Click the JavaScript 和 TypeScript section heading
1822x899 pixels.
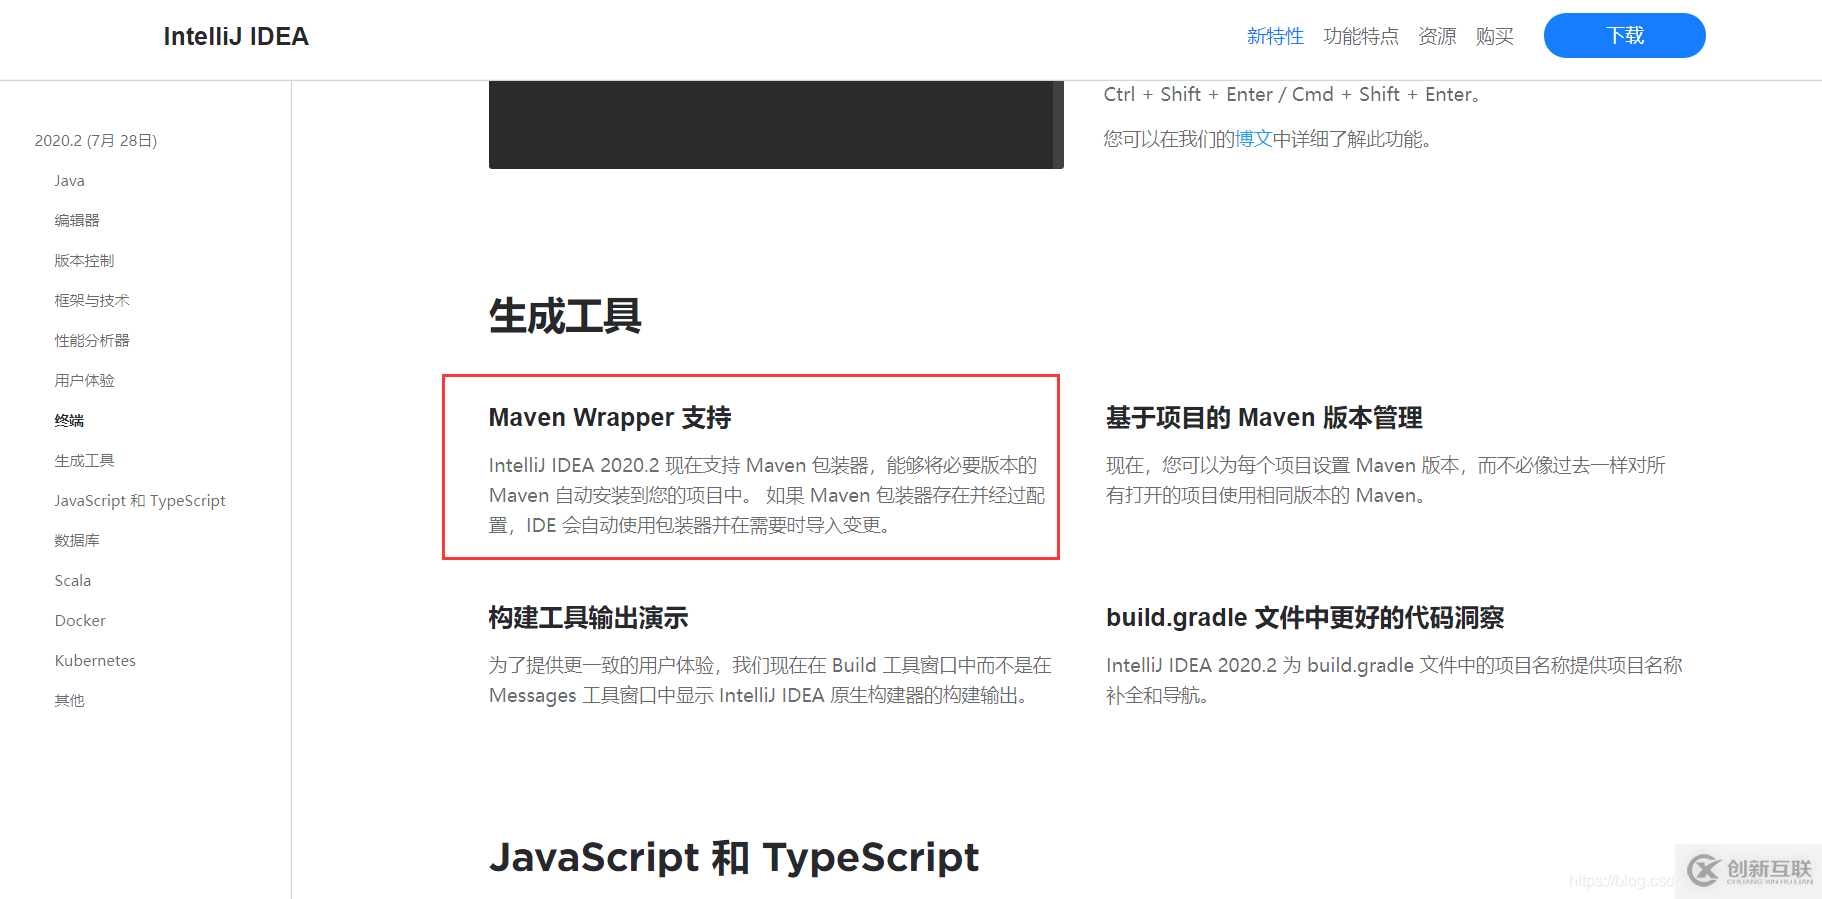coord(734,858)
